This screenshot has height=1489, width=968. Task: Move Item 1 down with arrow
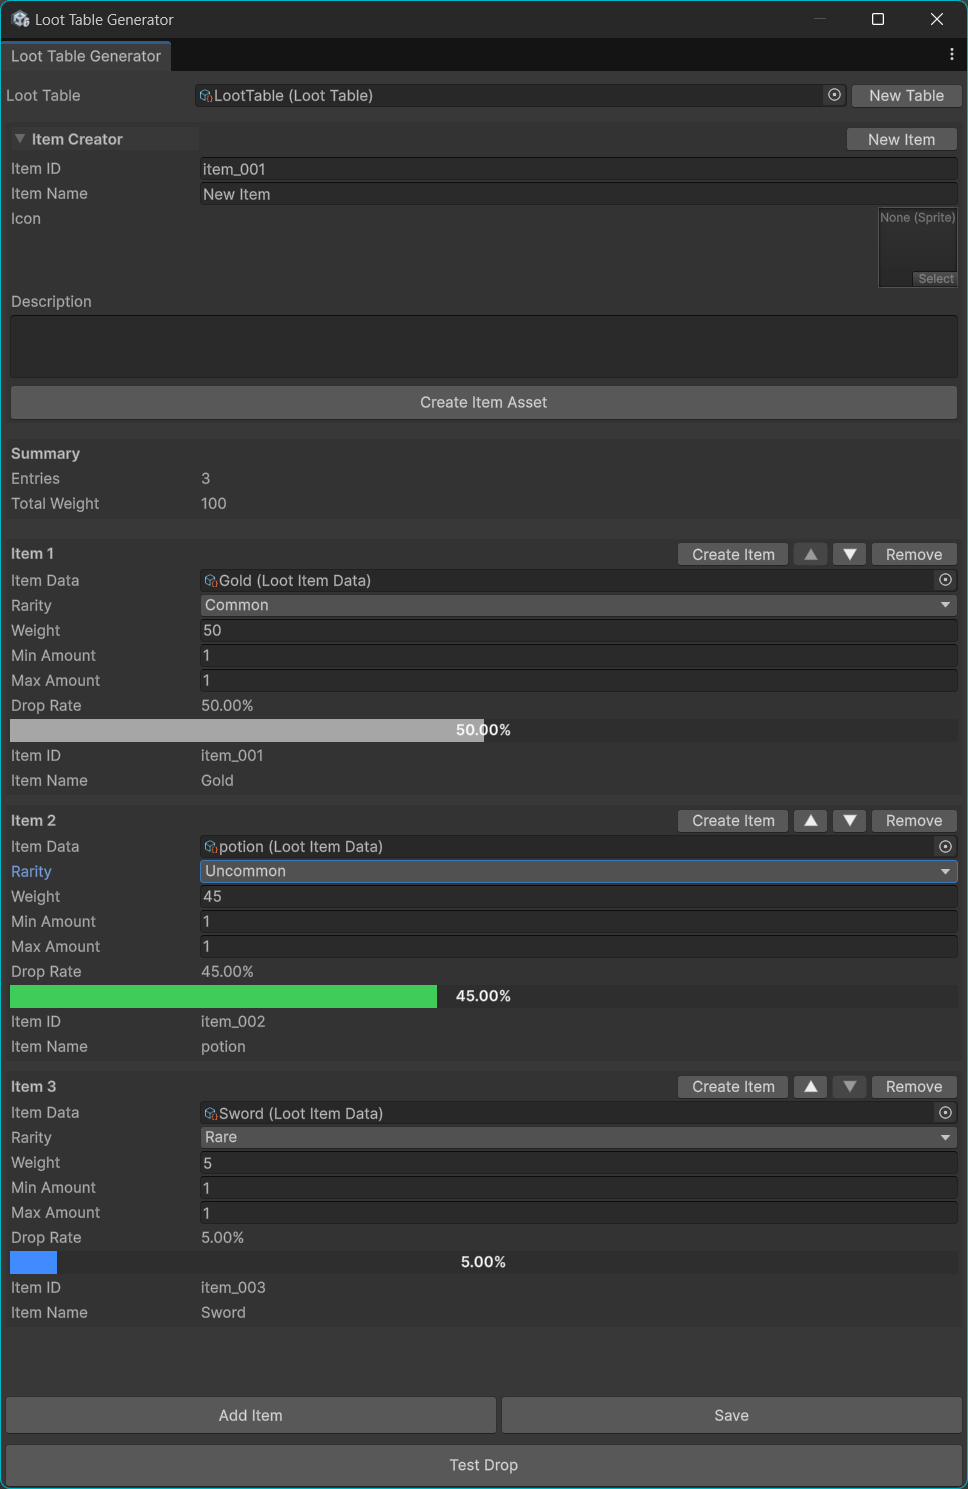tap(849, 554)
